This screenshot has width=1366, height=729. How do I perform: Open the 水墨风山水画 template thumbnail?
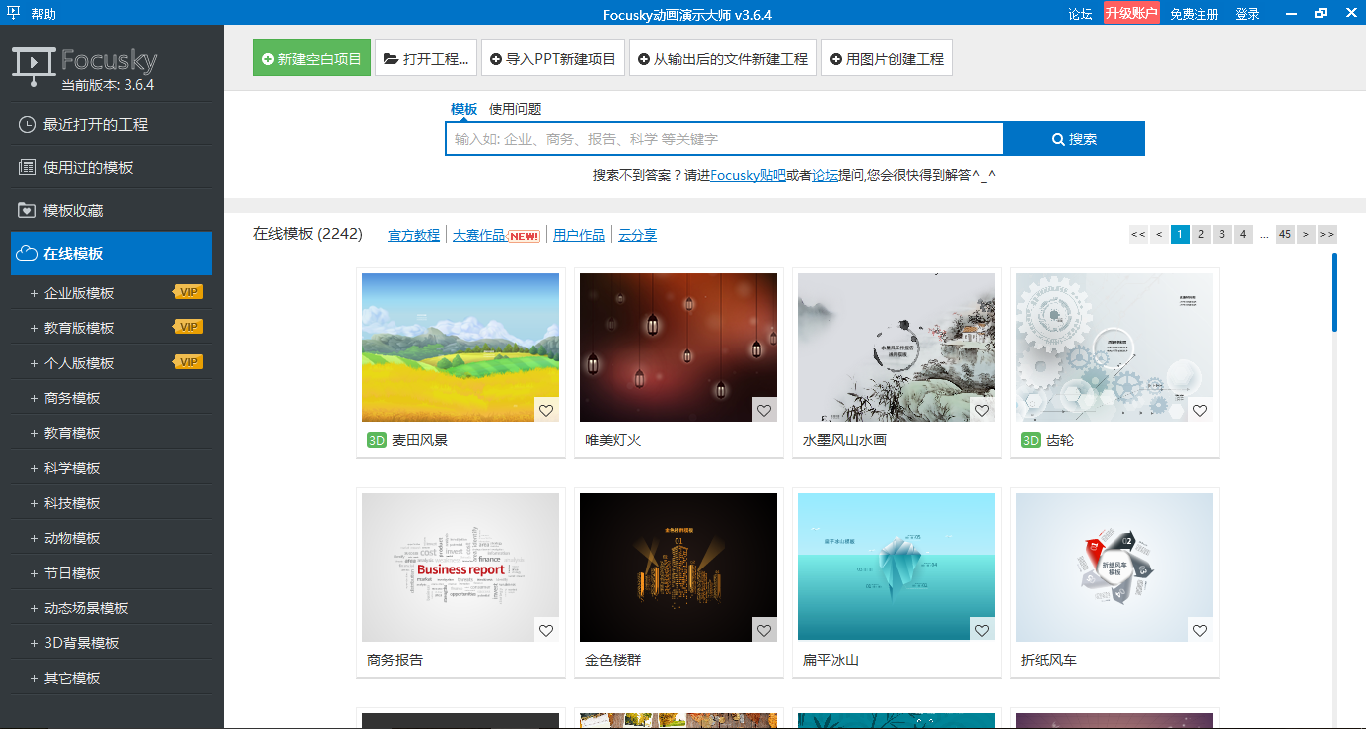(896, 347)
